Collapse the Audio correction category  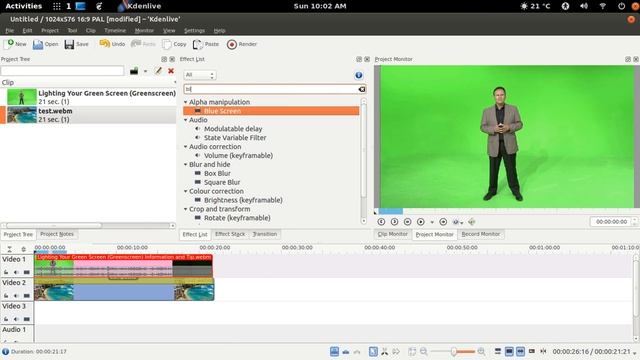[186, 147]
